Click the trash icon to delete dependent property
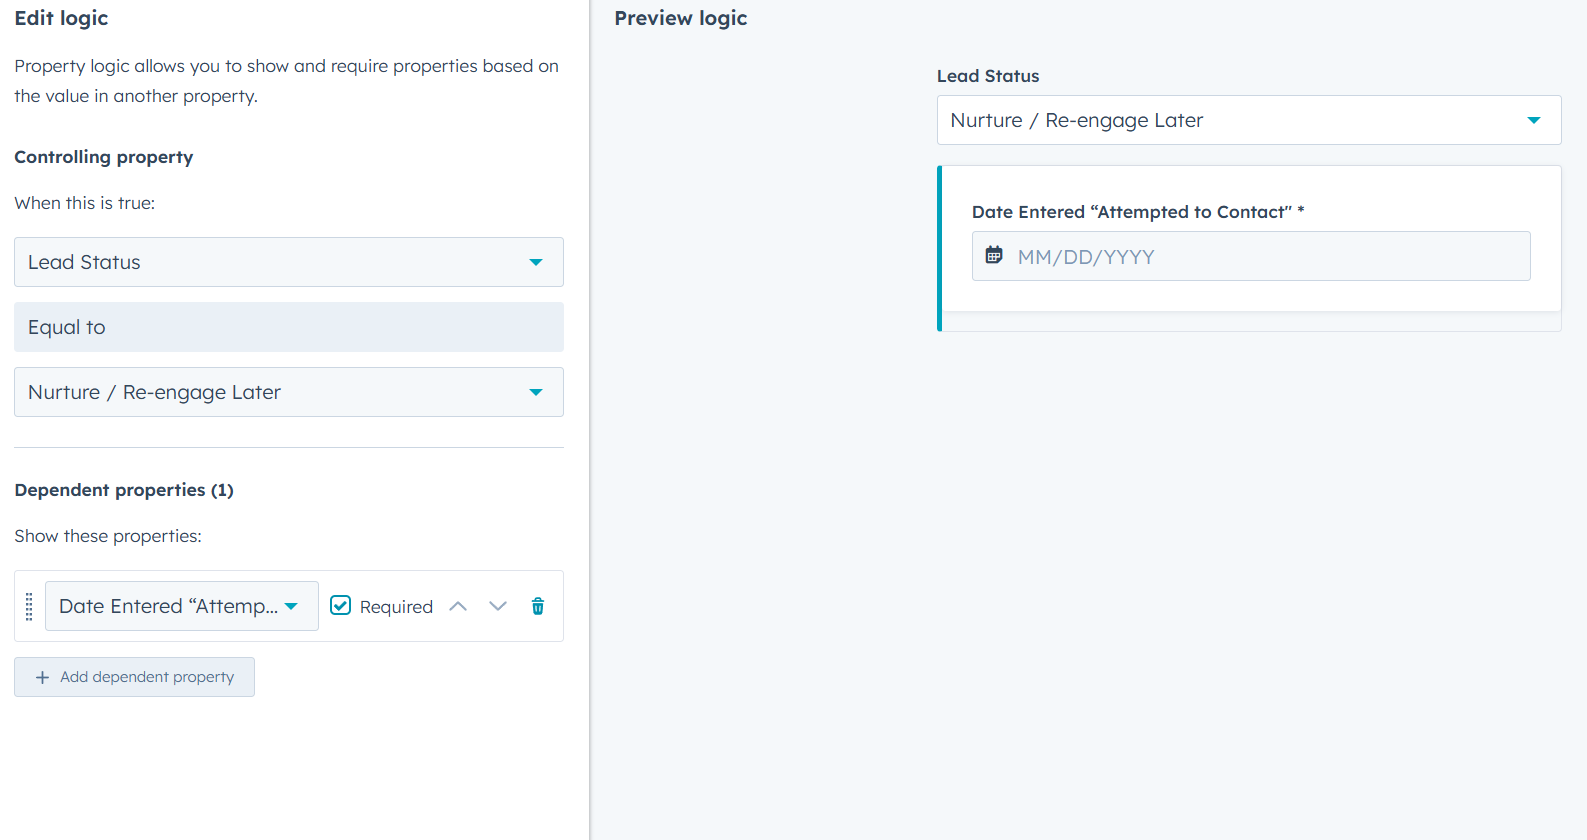Image resolution: width=1587 pixels, height=840 pixels. click(538, 606)
